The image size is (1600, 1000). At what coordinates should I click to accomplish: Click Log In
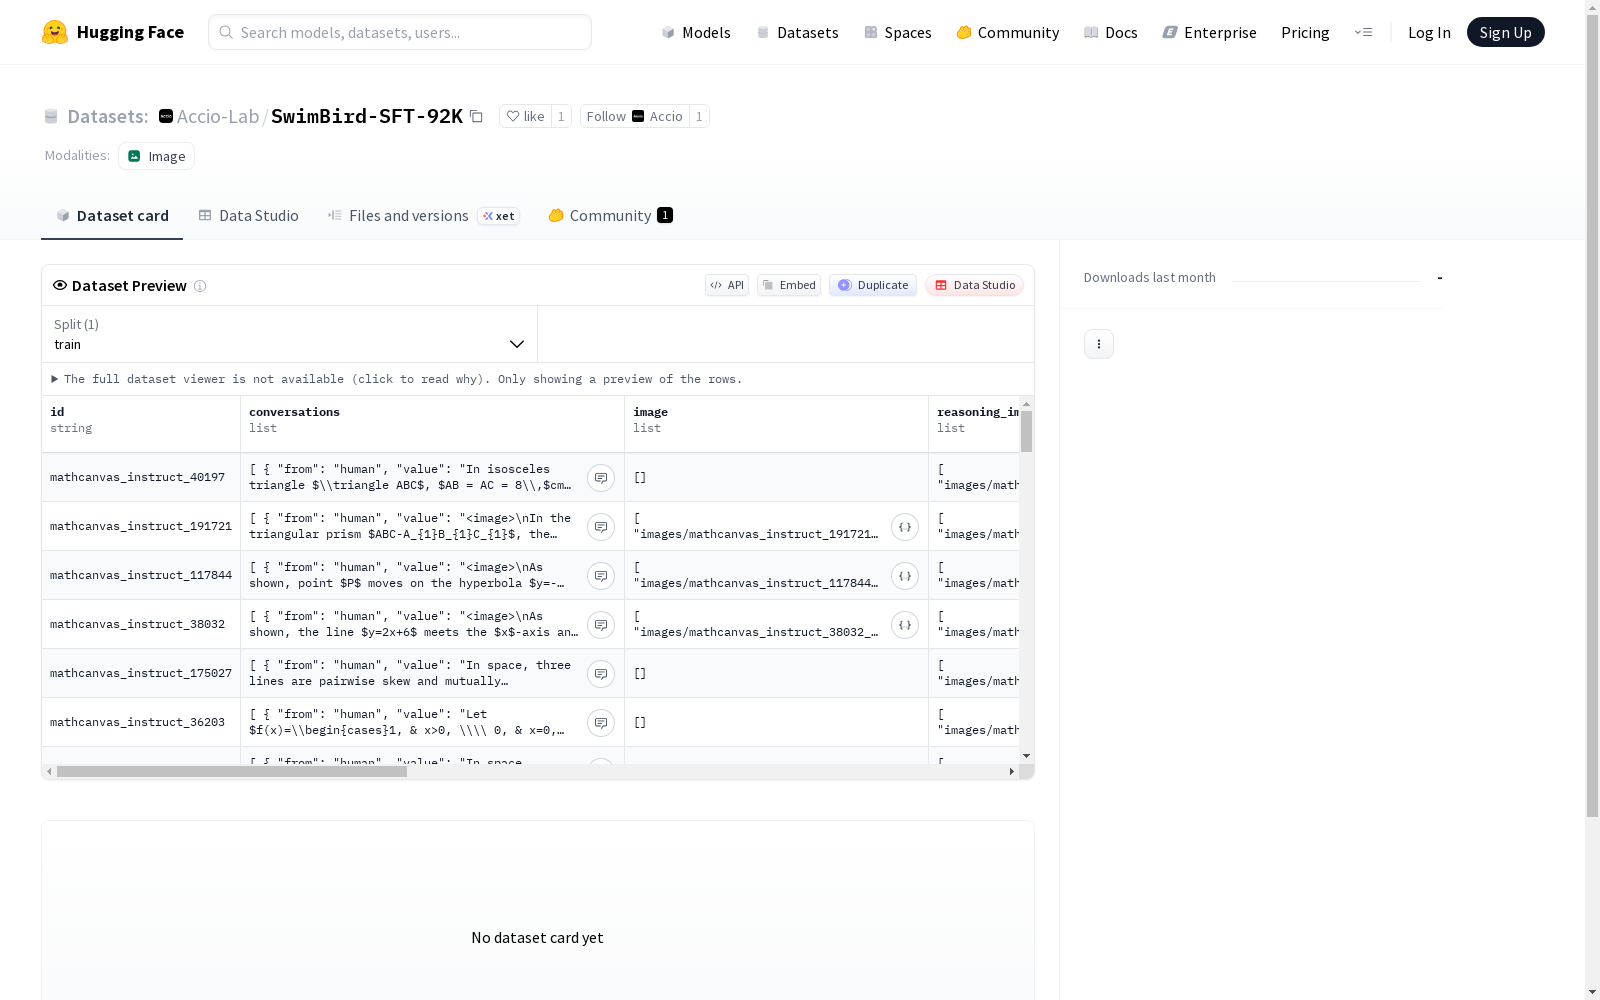pos(1429,33)
